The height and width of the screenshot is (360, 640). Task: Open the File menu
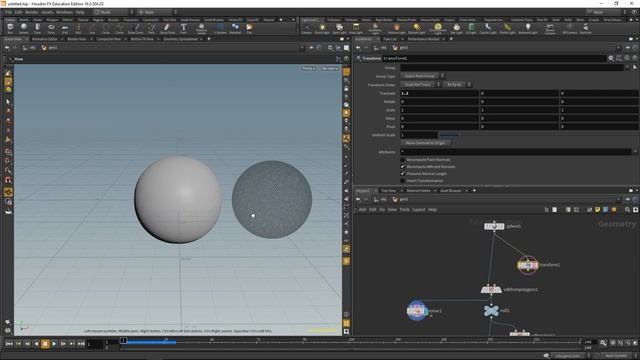pos(8,12)
